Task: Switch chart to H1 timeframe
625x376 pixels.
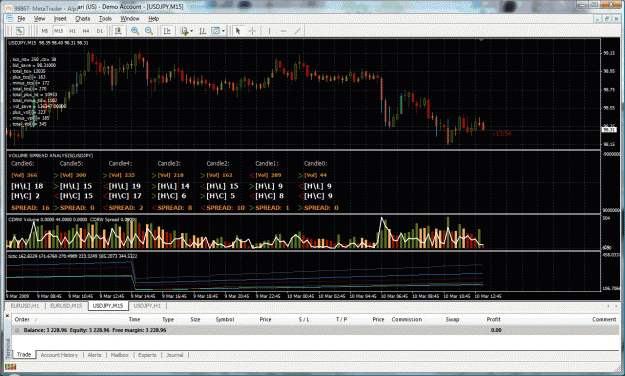Action: coord(72,31)
